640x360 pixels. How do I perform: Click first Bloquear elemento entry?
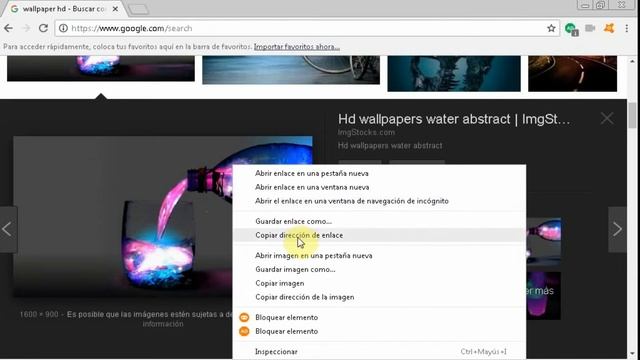pyautogui.click(x=379, y=318)
